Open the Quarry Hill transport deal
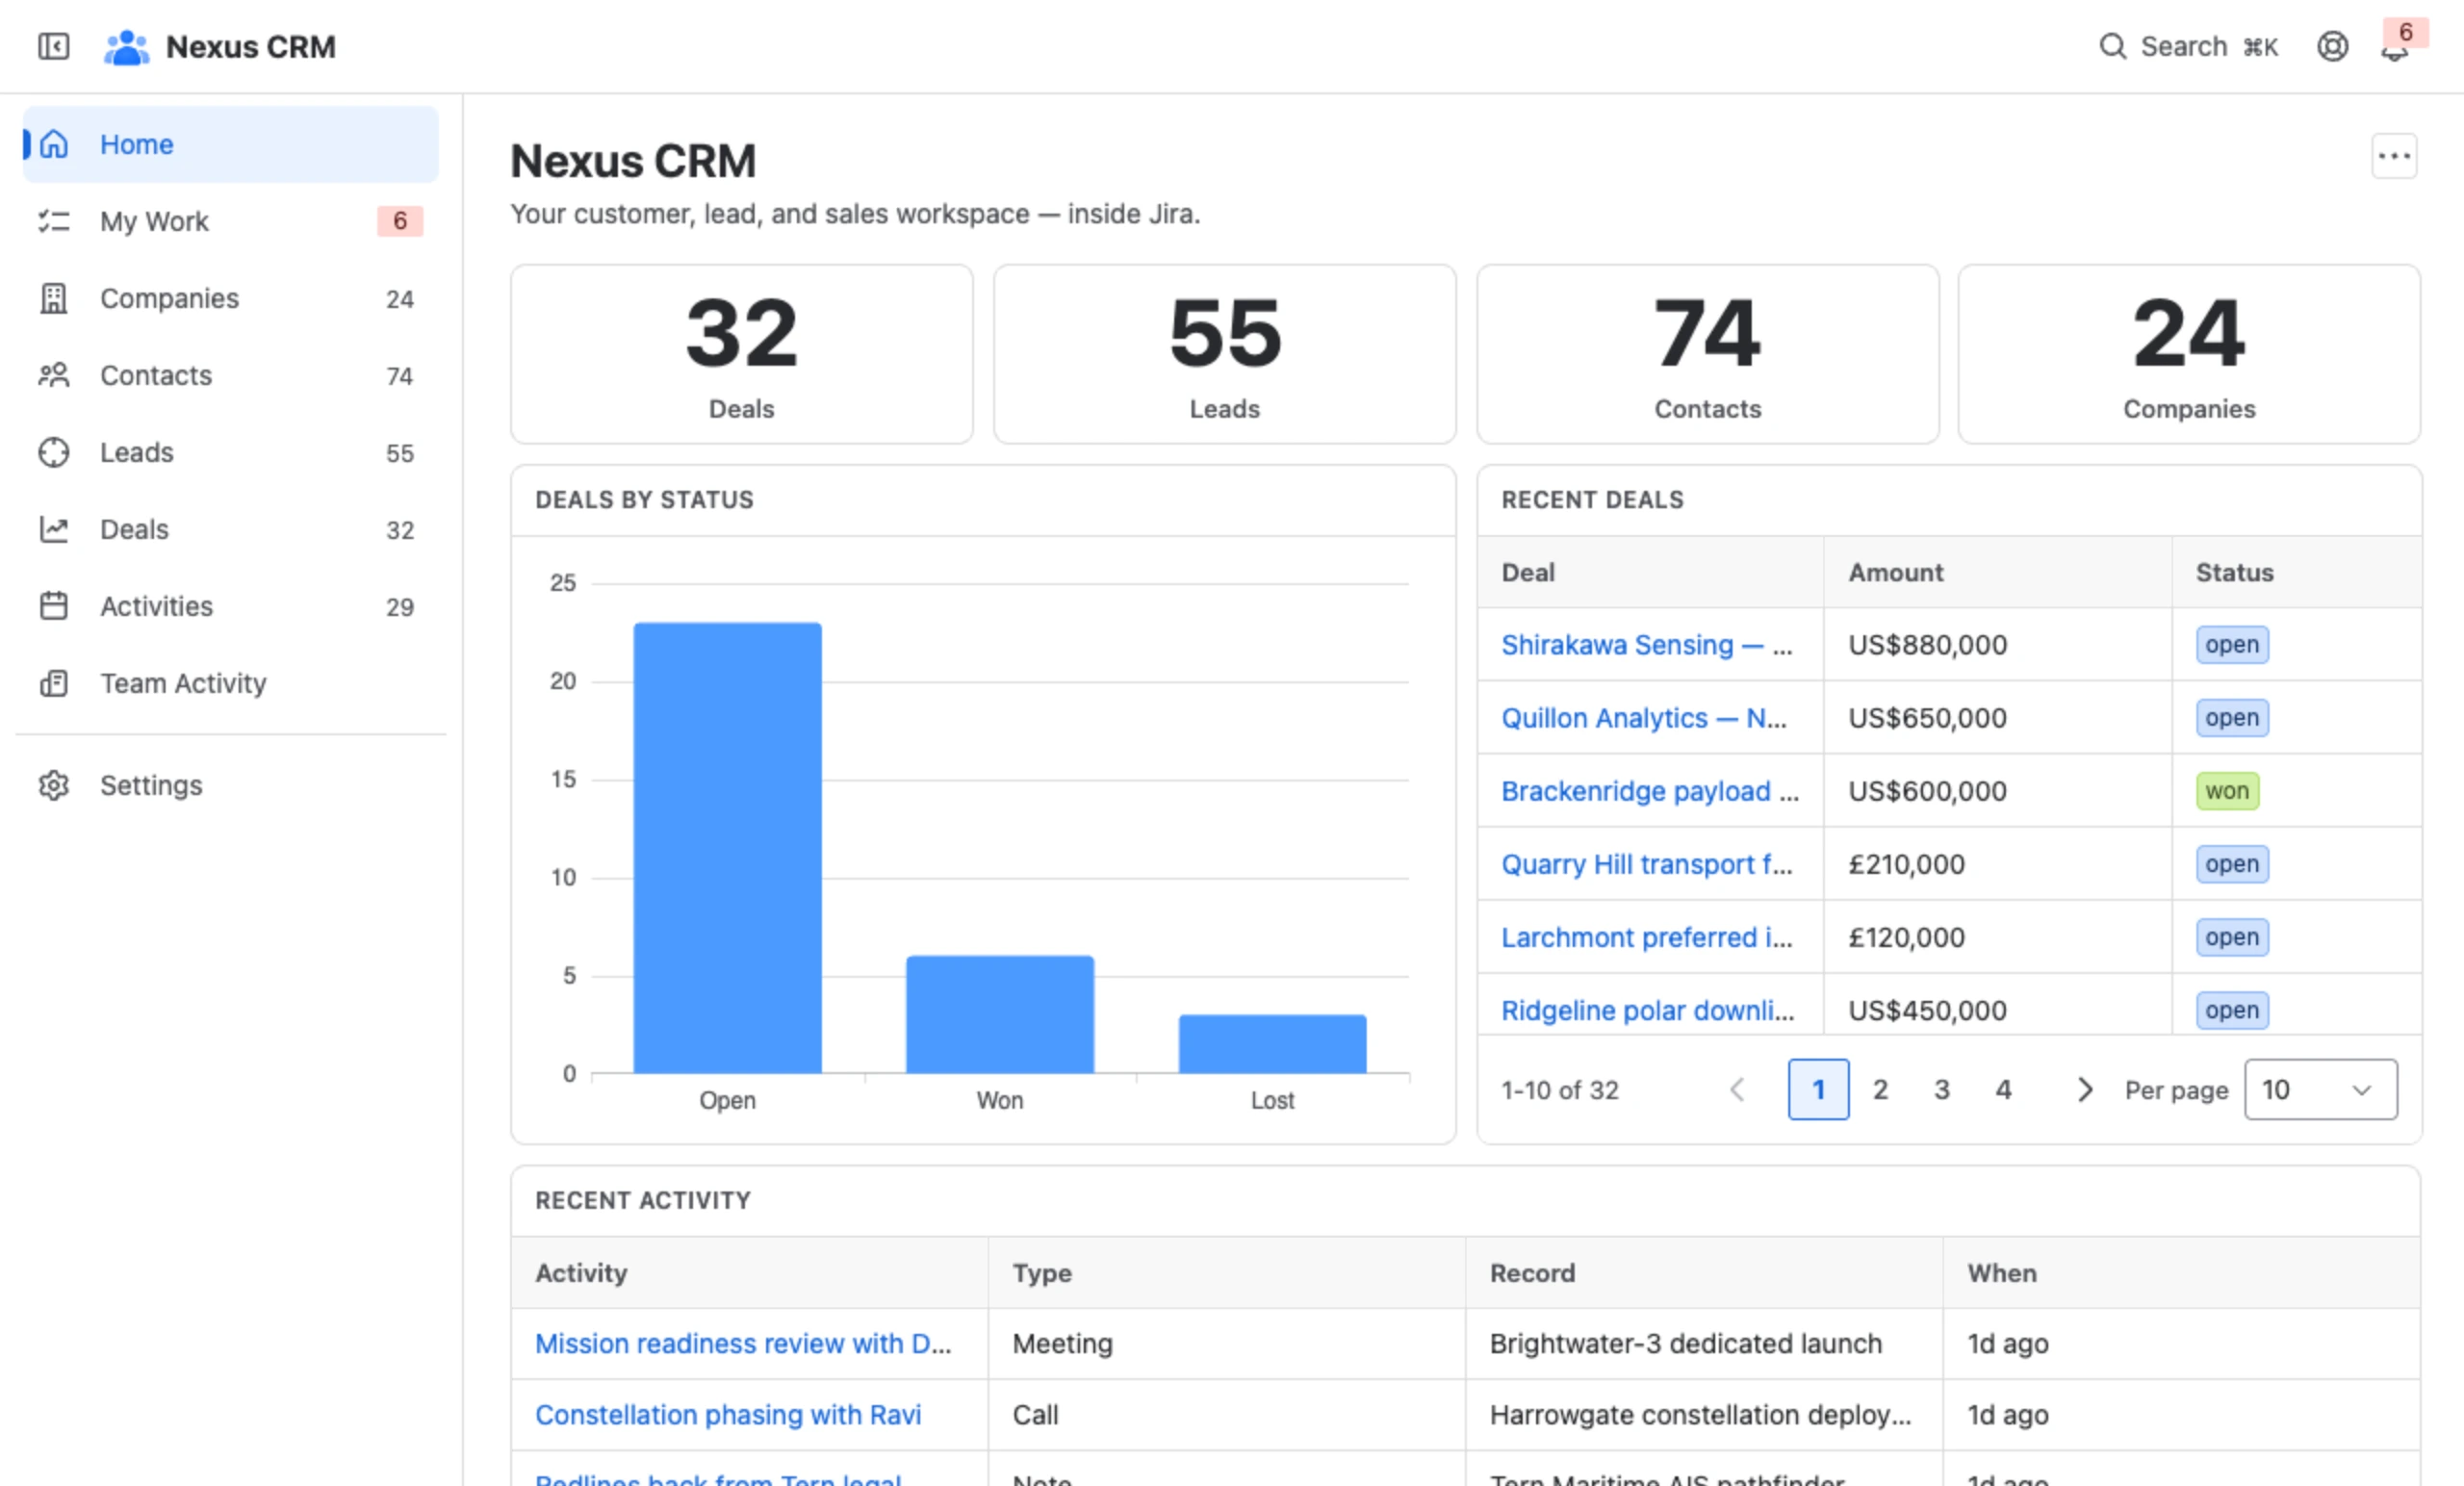 (x=1647, y=864)
